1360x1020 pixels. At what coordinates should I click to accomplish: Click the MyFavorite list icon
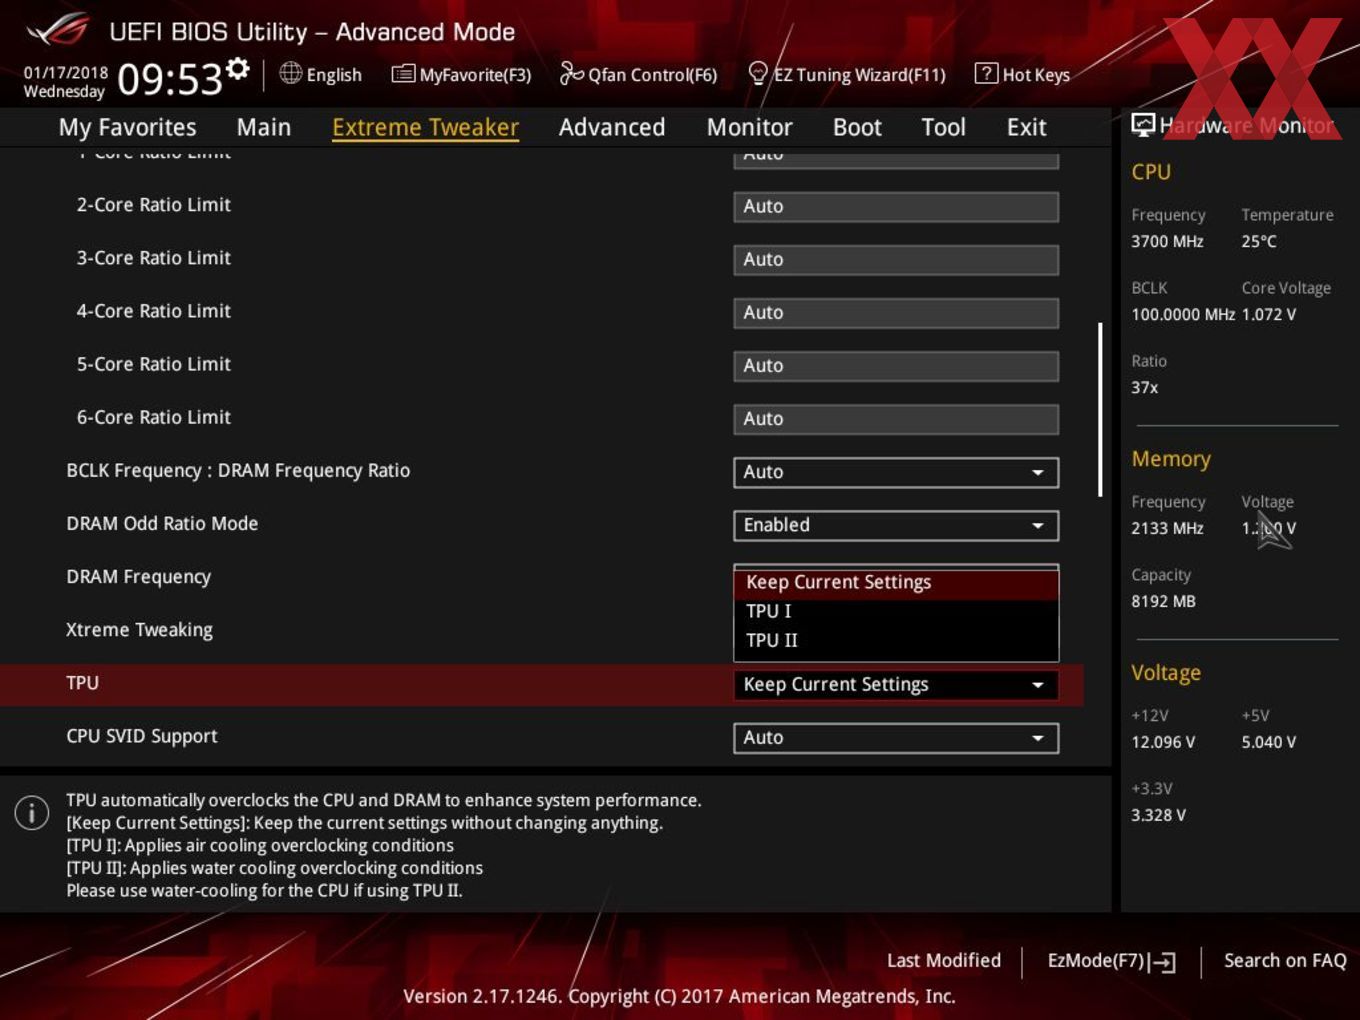[403, 74]
